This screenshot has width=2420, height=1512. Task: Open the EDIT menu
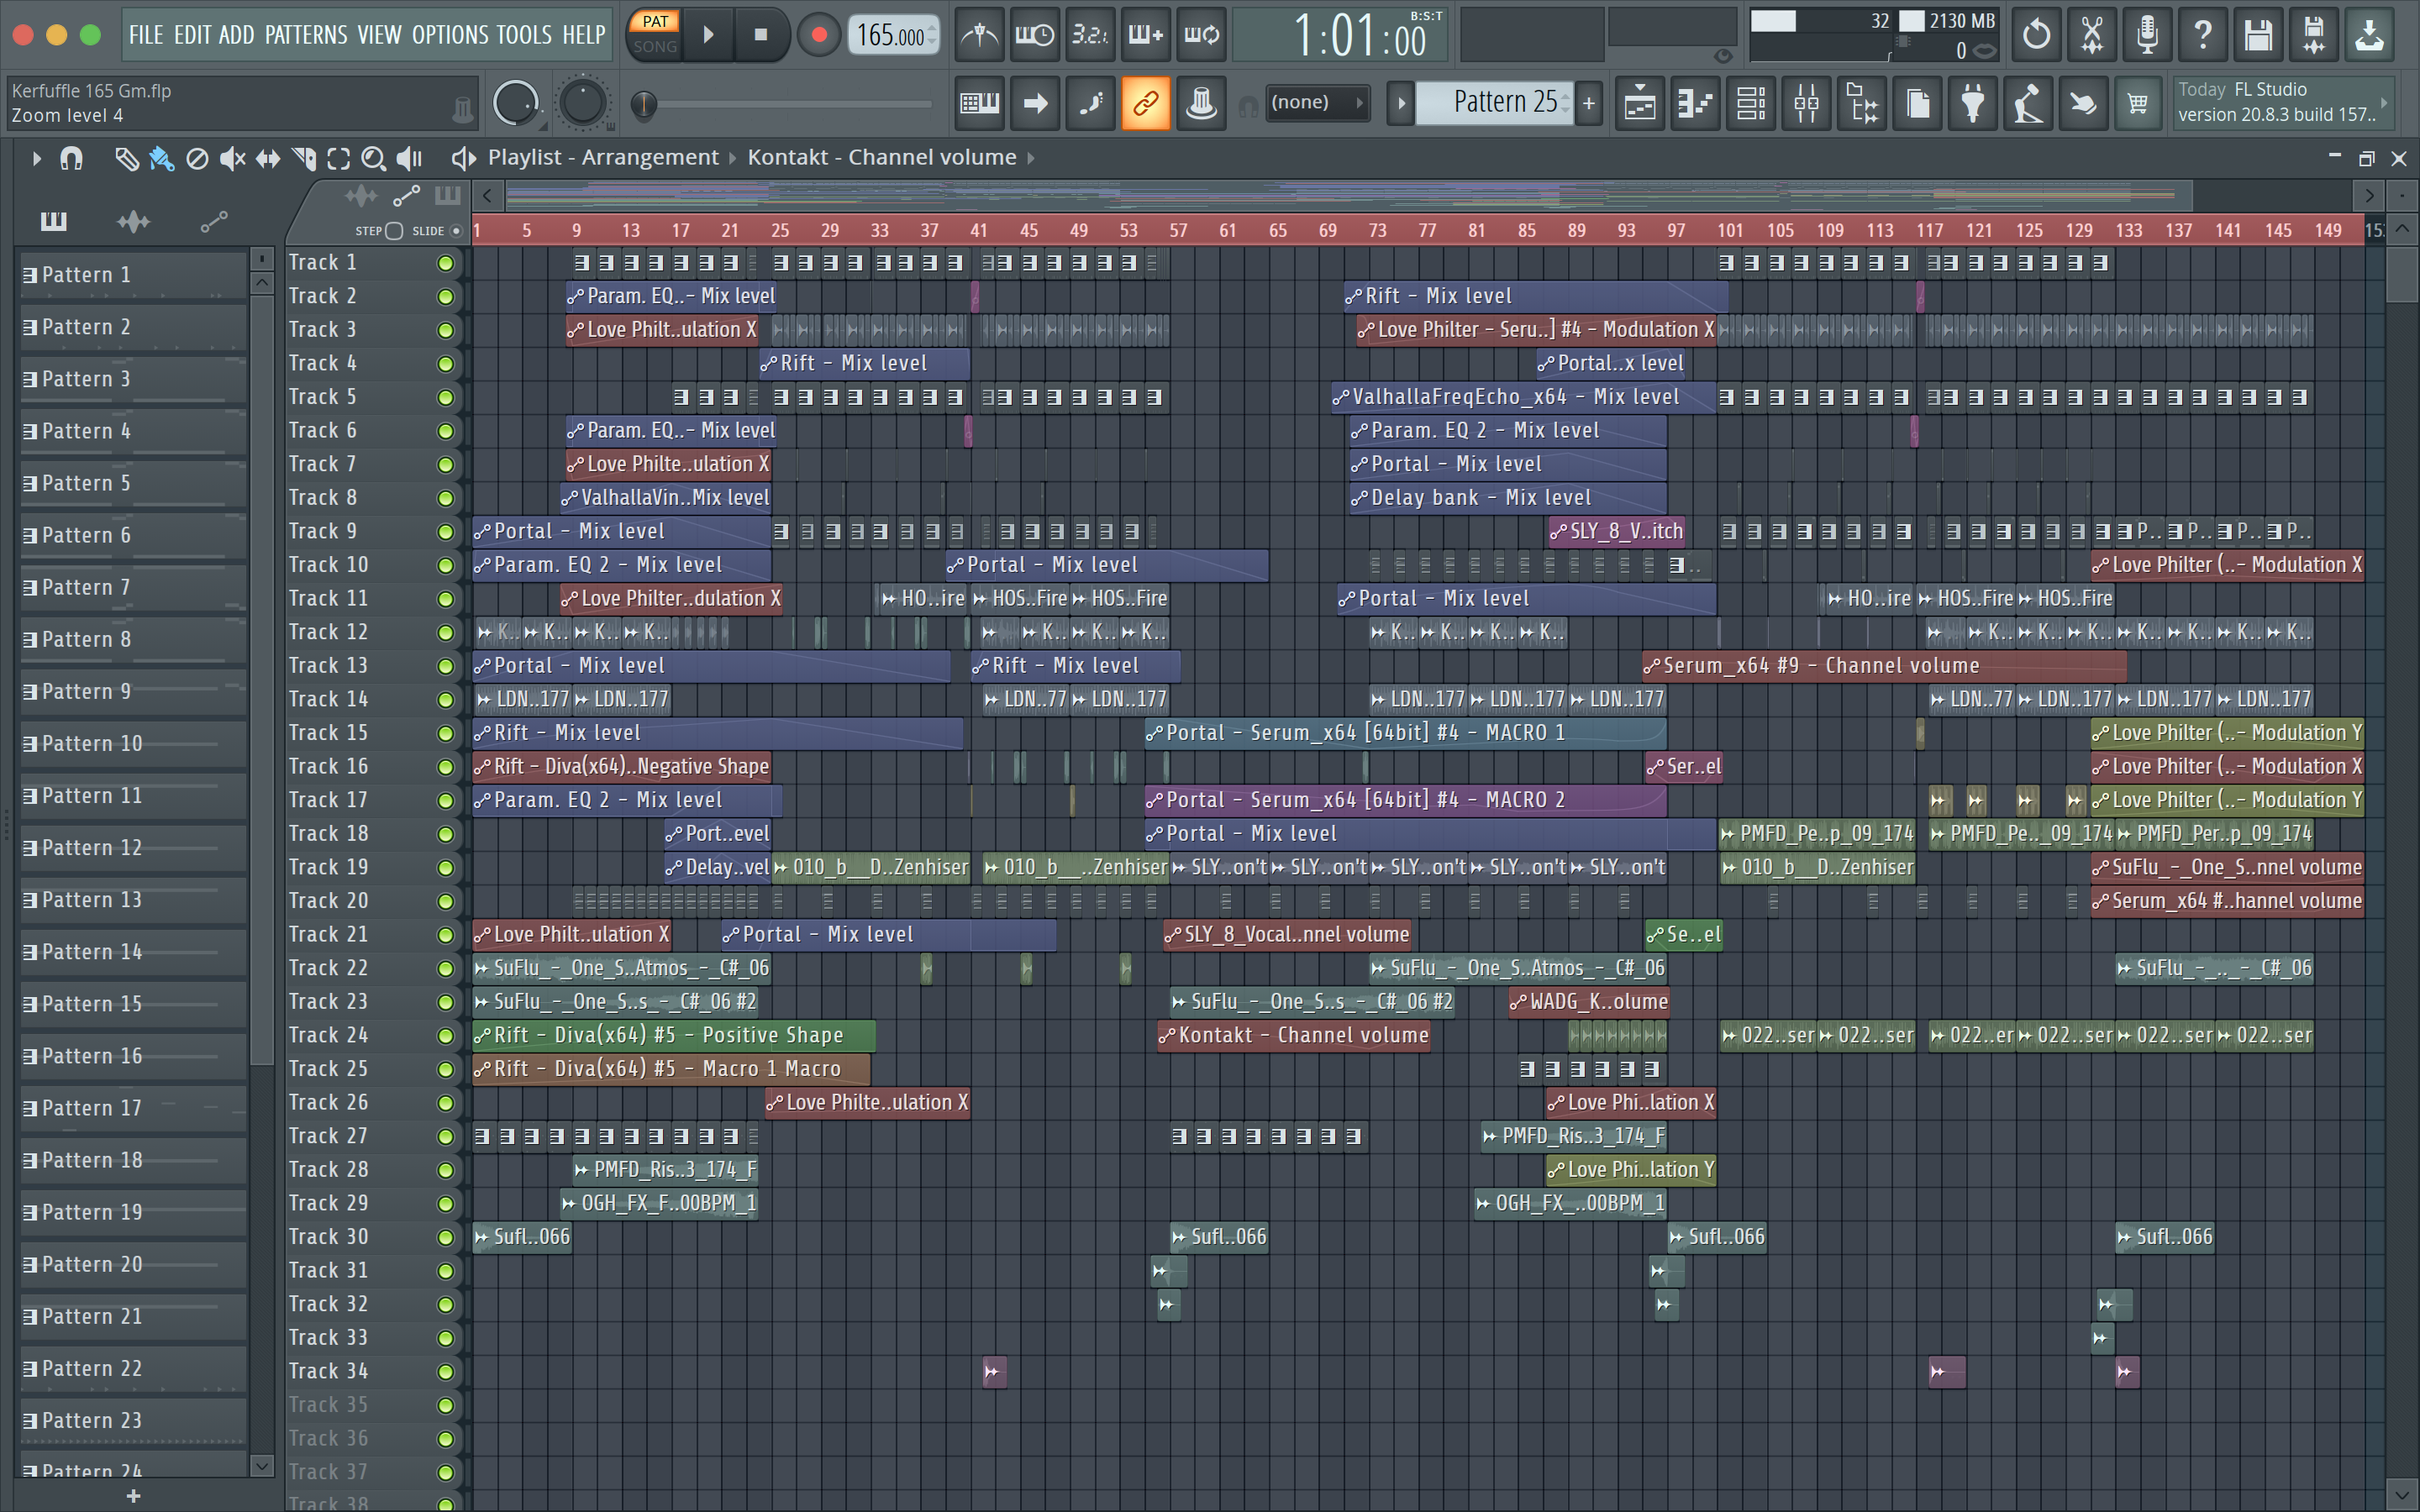click(x=192, y=35)
